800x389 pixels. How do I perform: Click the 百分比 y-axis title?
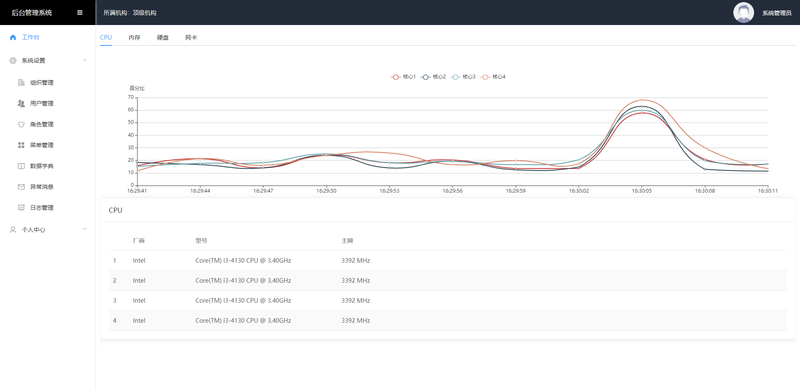[137, 88]
